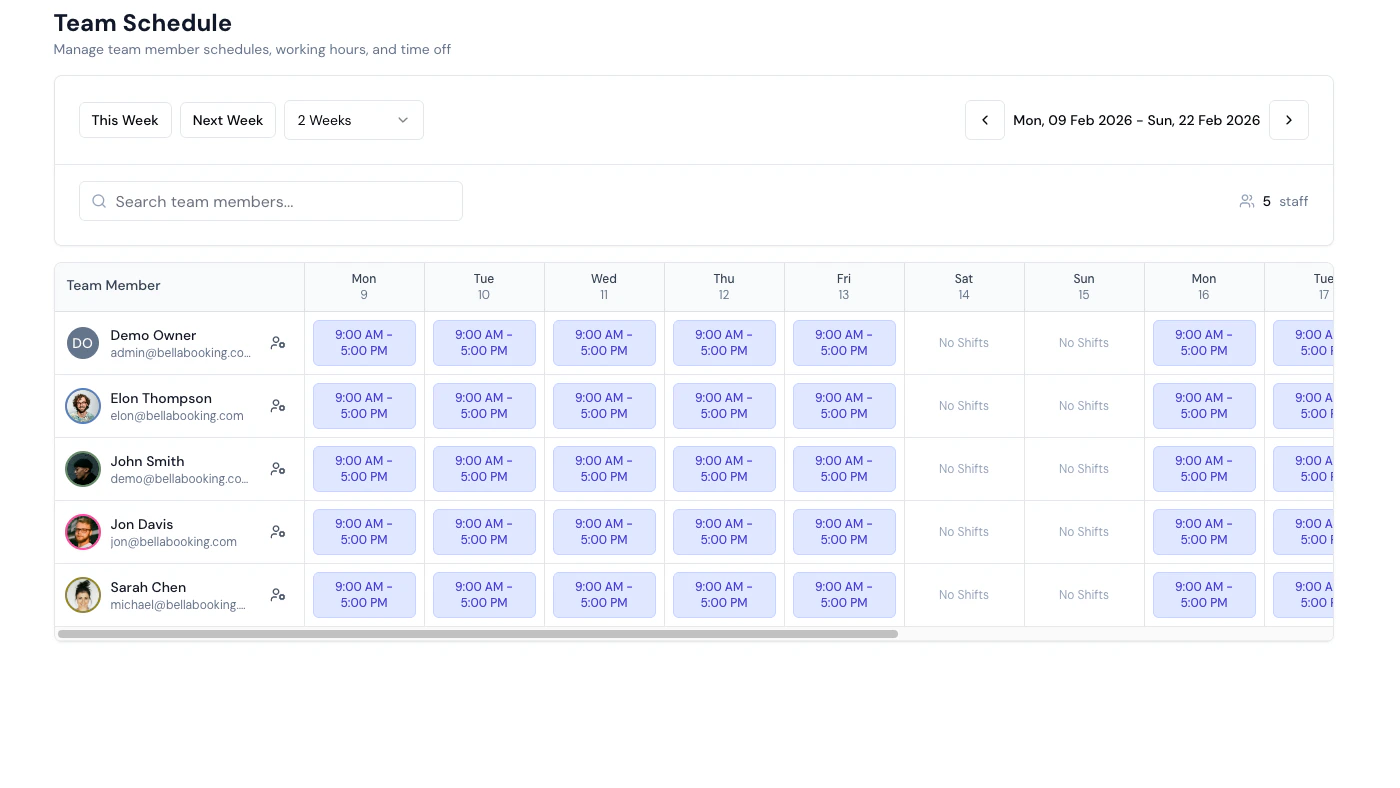Click the search magnifier icon
The width and height of the screenshot is (1400, 788).
click(x=99, y=201)
